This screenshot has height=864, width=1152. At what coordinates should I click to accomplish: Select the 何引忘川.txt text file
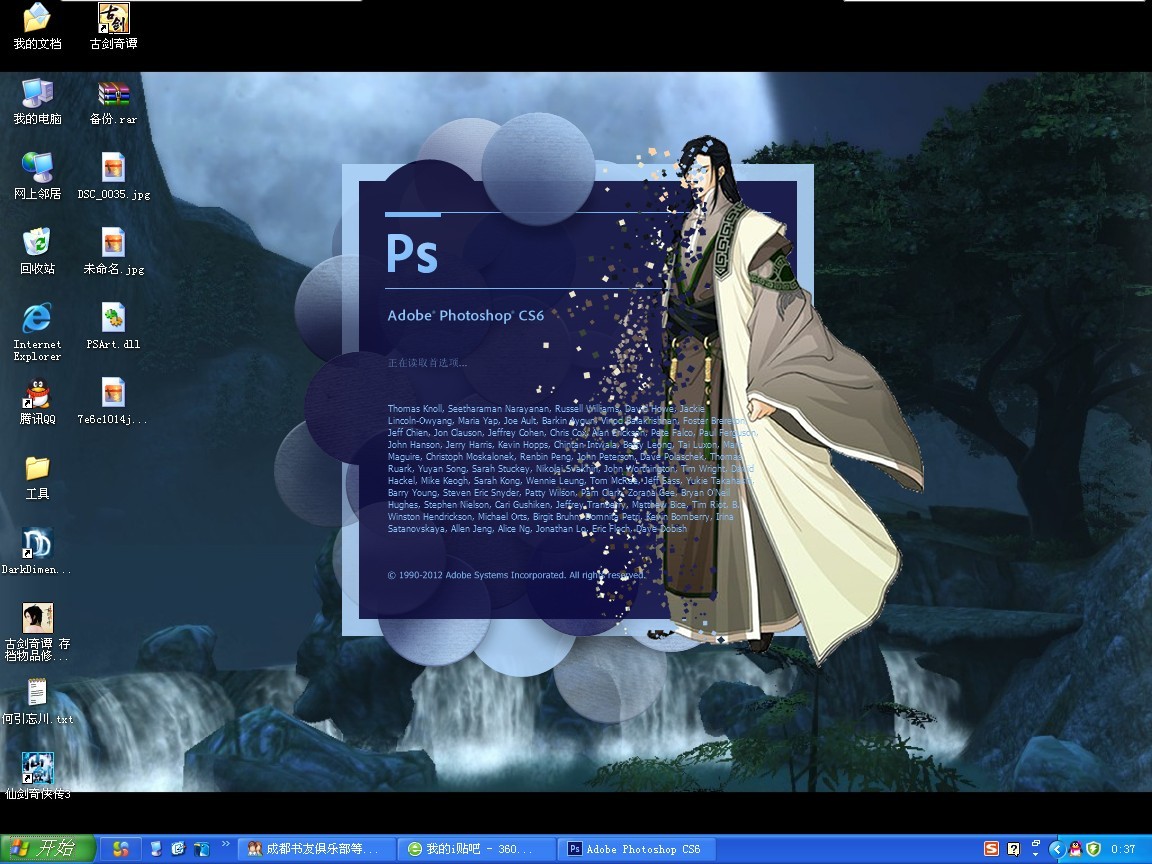coord(37,702)
